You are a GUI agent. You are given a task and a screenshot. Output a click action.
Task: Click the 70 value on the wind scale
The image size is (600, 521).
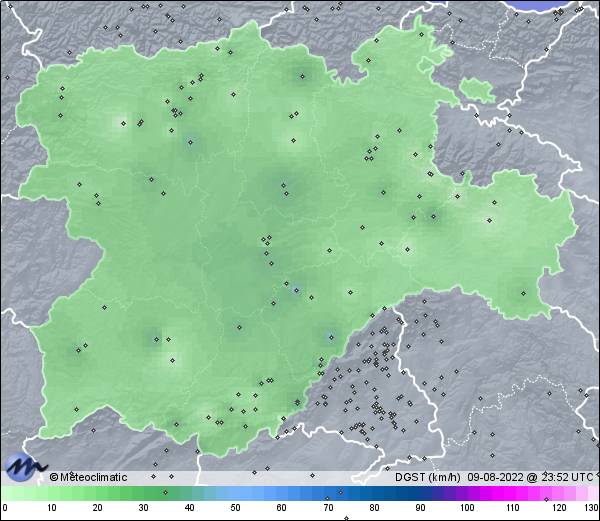pos(328,508)
